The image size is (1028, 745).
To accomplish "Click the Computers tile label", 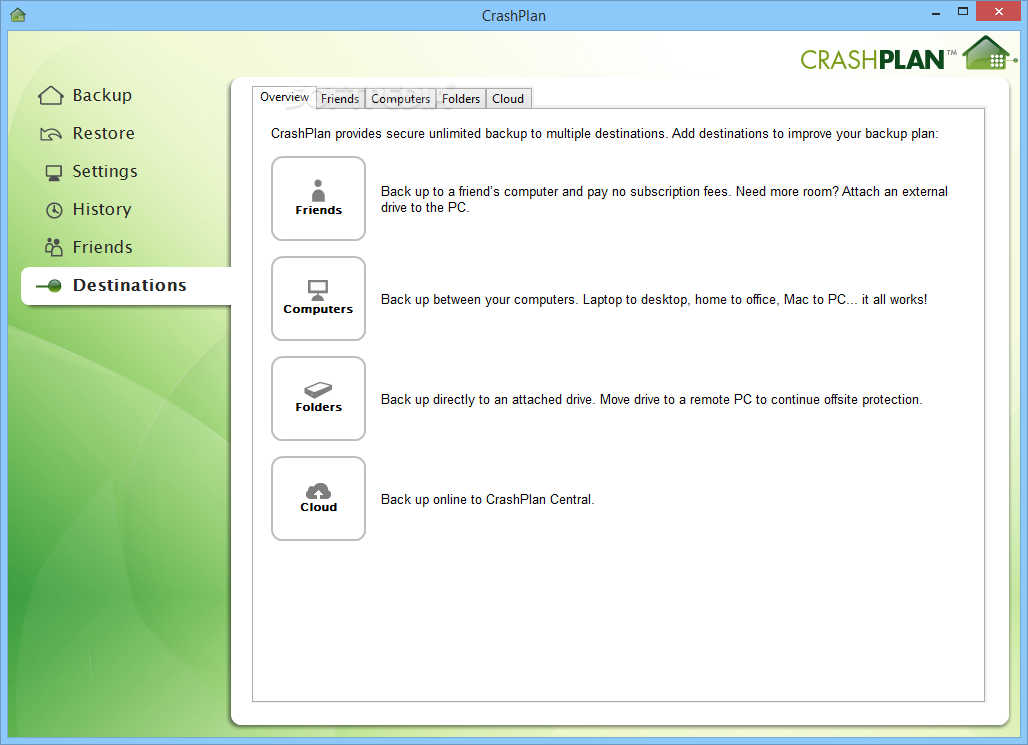I will (318, 310).
